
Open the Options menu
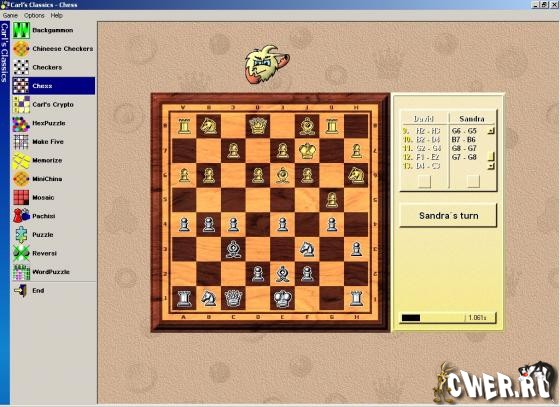coord(34,15)
